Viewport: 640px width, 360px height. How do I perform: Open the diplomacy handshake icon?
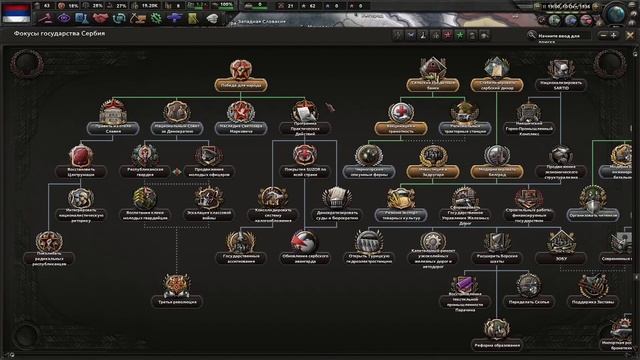[x=100, y=18]
